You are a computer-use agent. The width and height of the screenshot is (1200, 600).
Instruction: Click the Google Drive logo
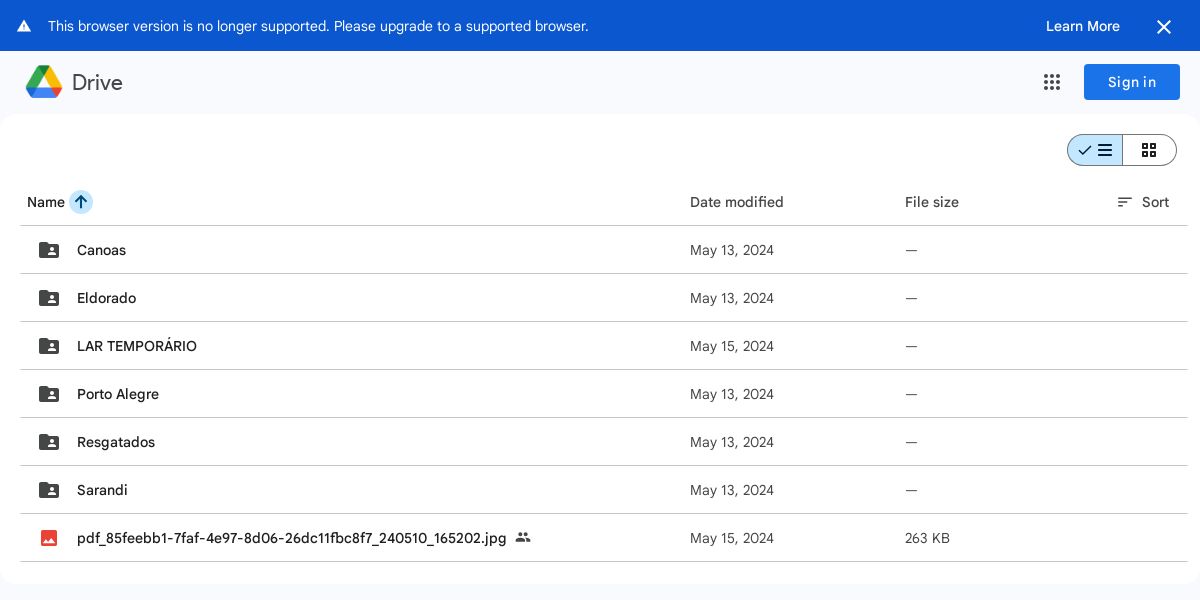(44, 82)
